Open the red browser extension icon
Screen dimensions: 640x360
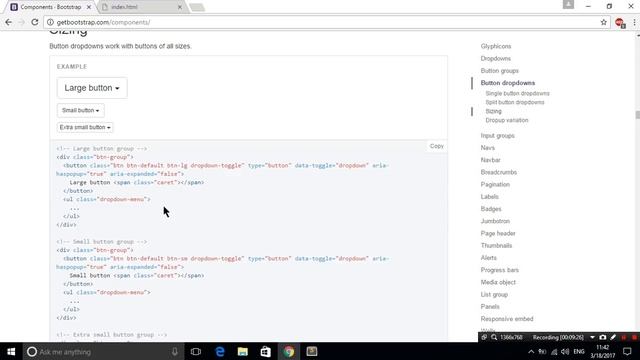point(620,23)
